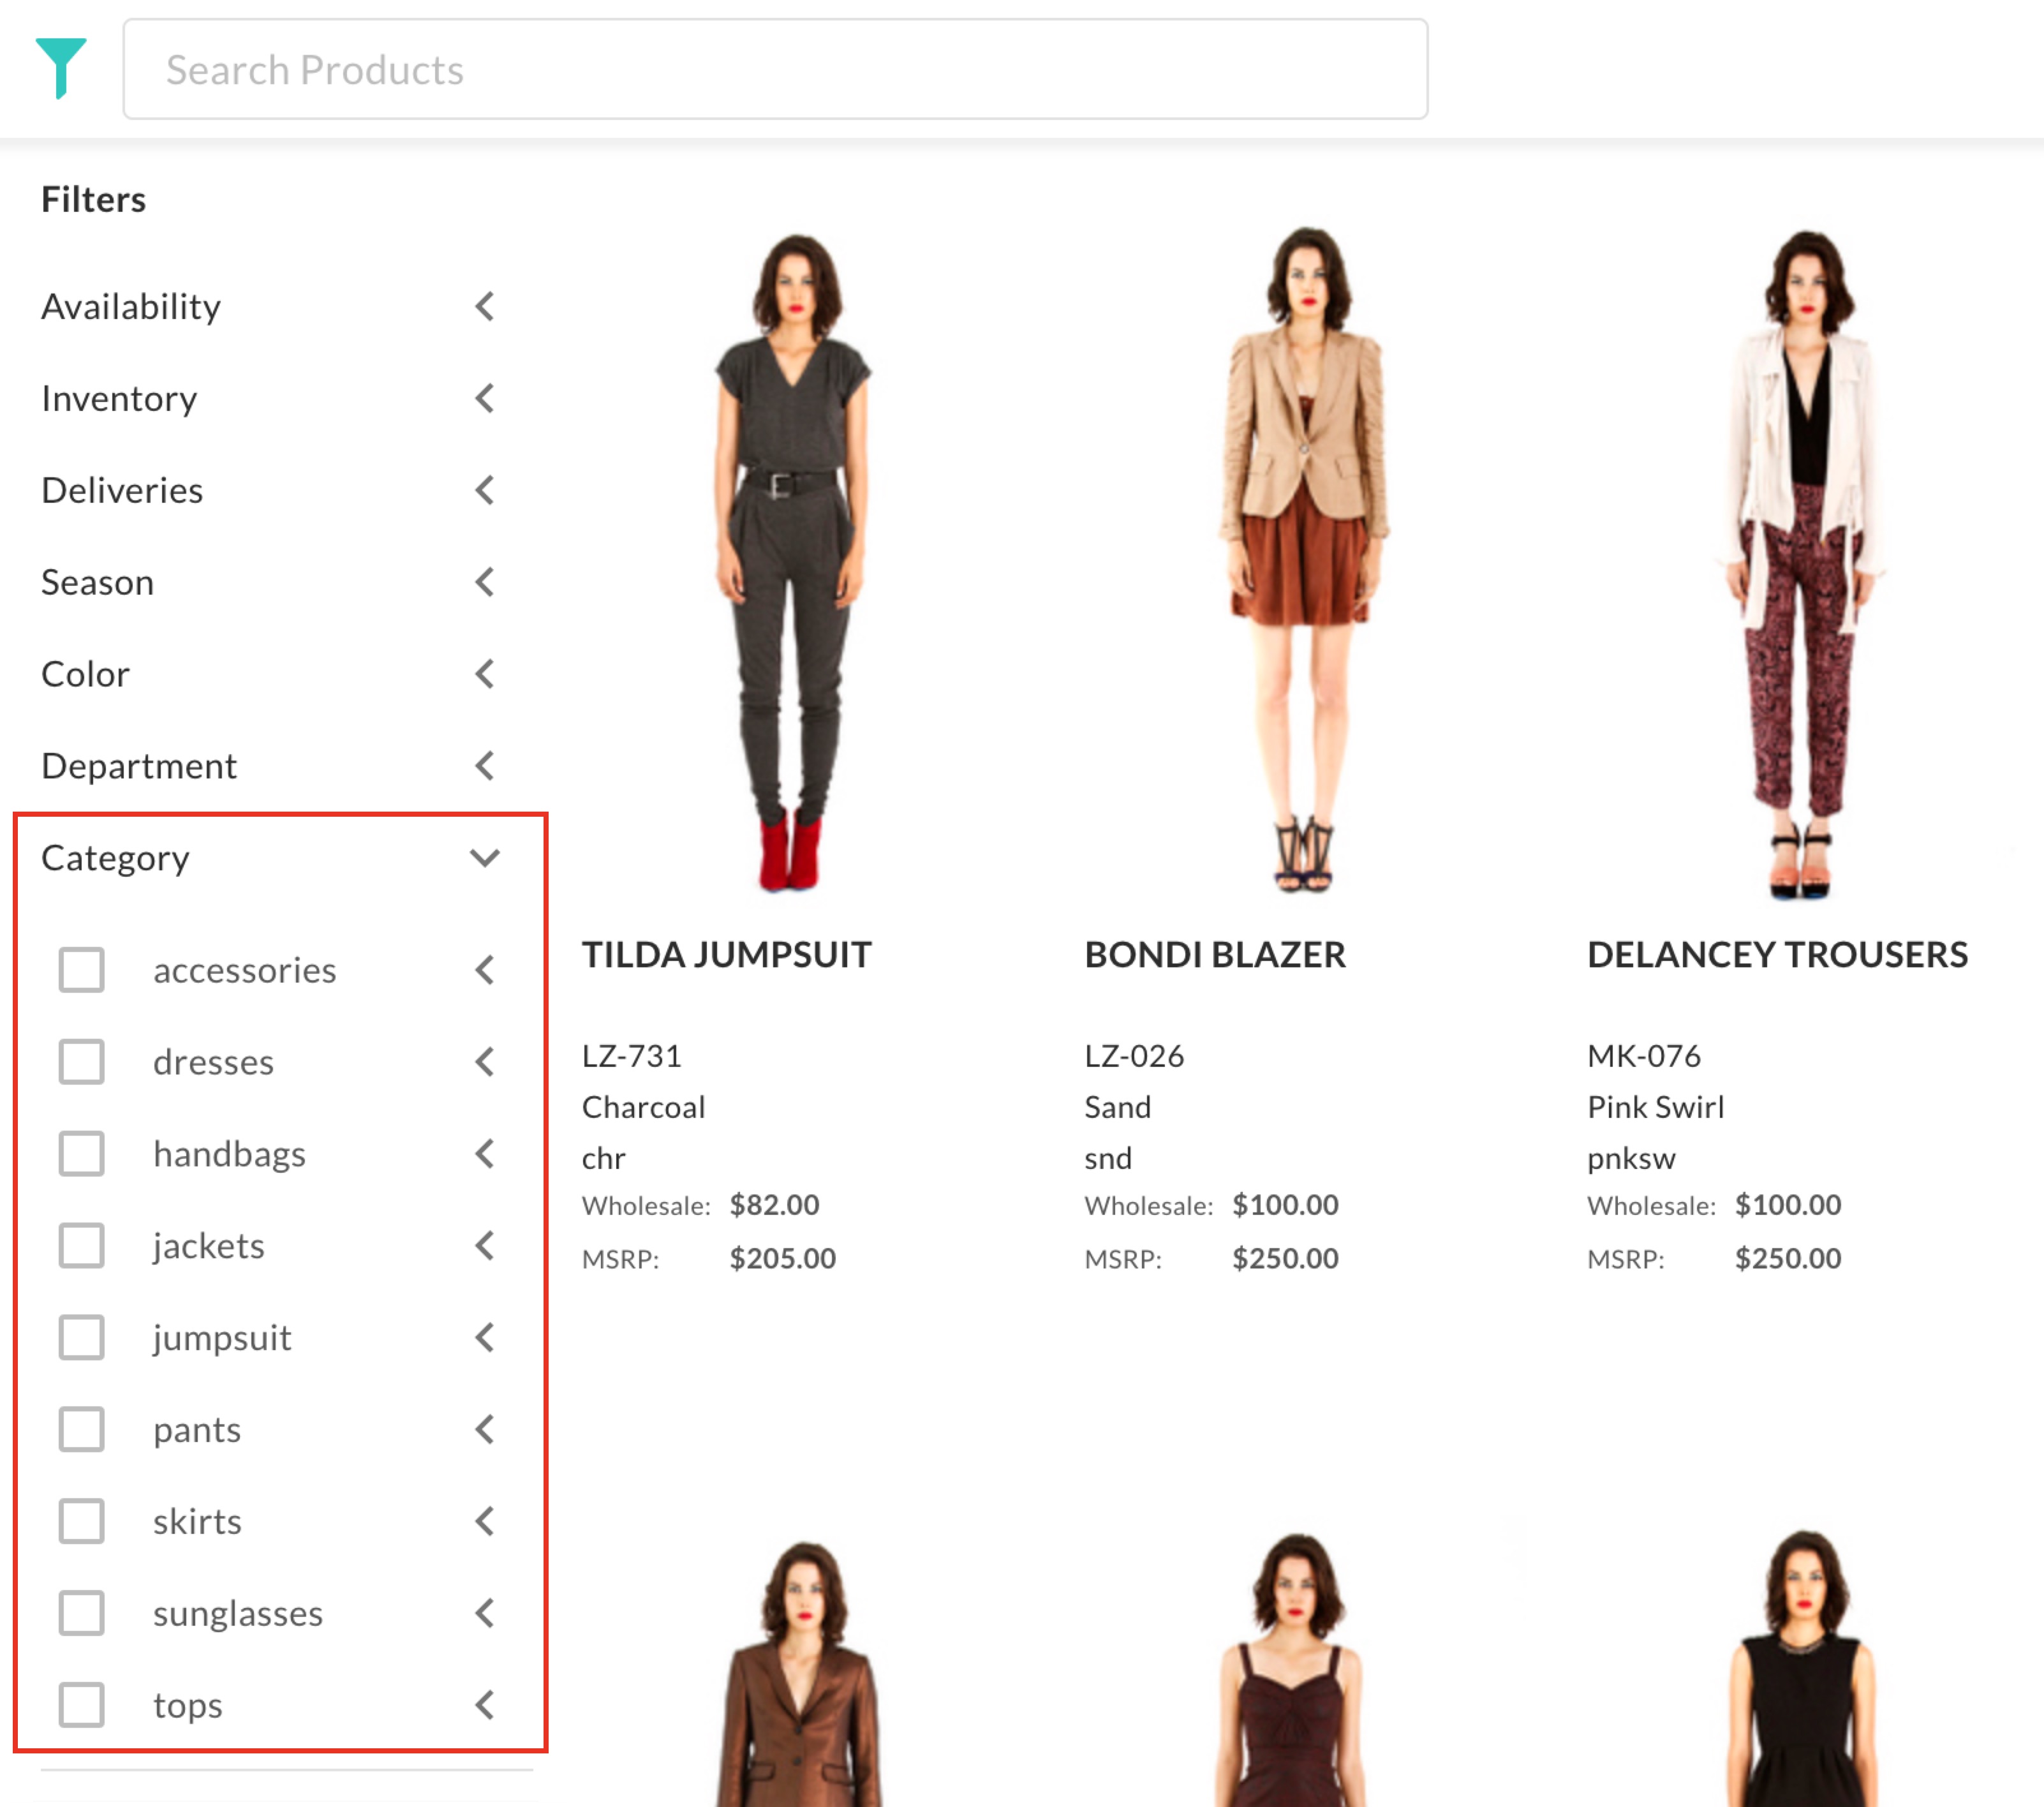Click the Deliveries filter label

pos(122,490)
